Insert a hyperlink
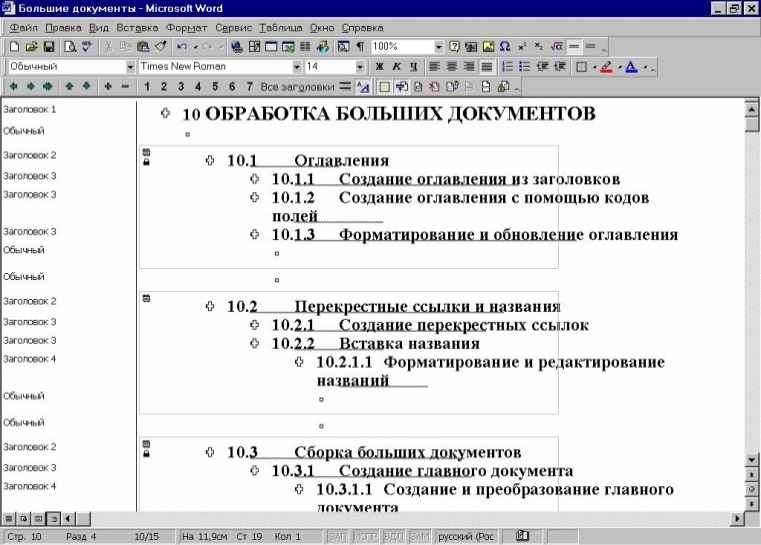This screenshot has height=545, width=761. click(x=236, y=47)
